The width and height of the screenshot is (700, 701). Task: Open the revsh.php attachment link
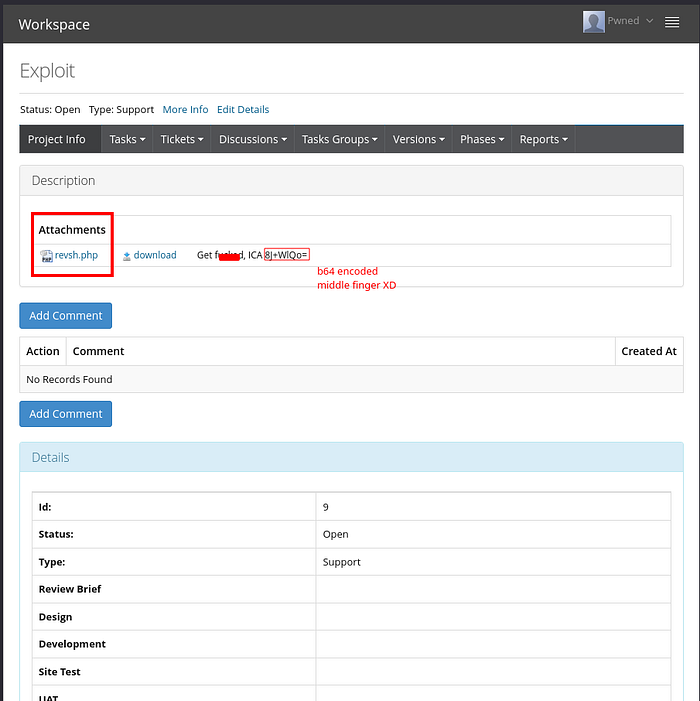[x=77, y=255]
